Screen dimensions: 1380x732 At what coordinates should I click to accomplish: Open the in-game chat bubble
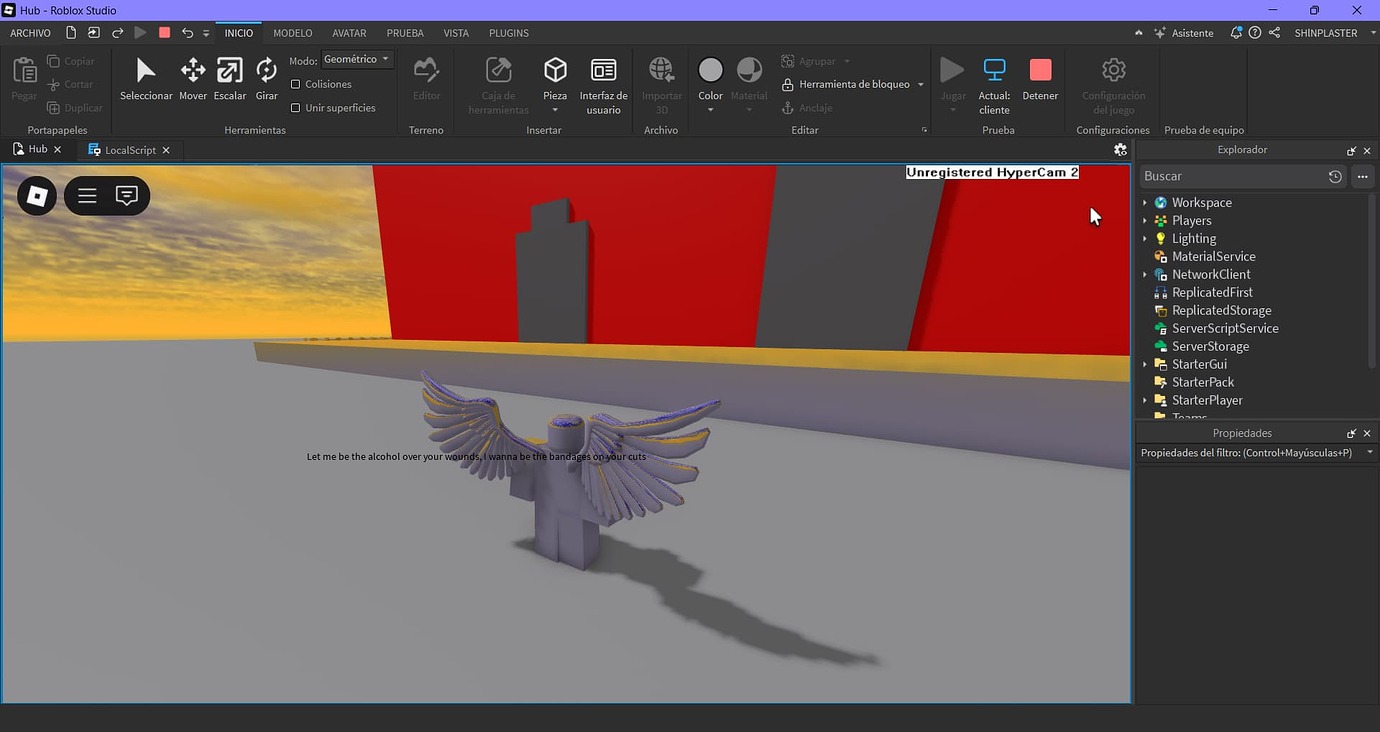coord(127,196)
